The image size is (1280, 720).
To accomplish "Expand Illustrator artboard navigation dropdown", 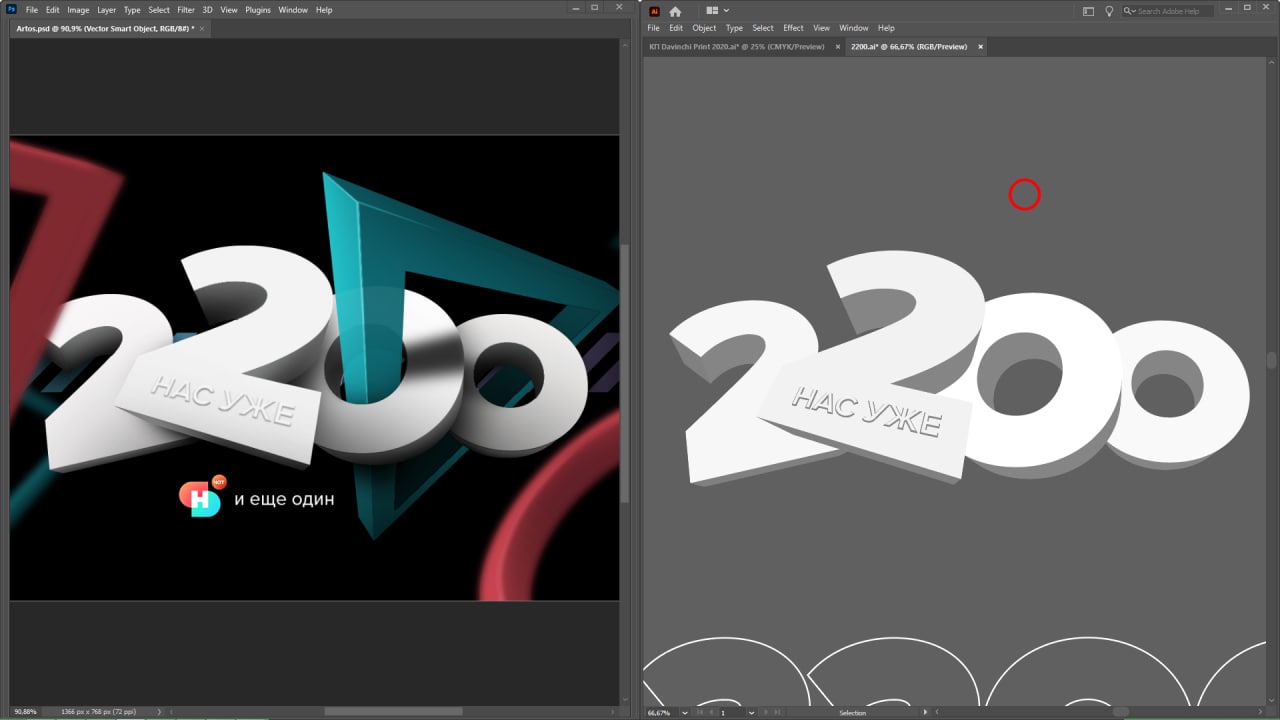I will tap(751, 713).
